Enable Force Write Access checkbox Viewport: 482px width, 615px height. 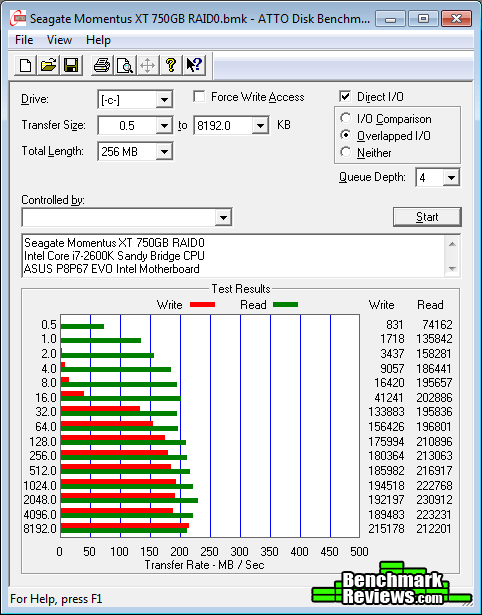199,96
